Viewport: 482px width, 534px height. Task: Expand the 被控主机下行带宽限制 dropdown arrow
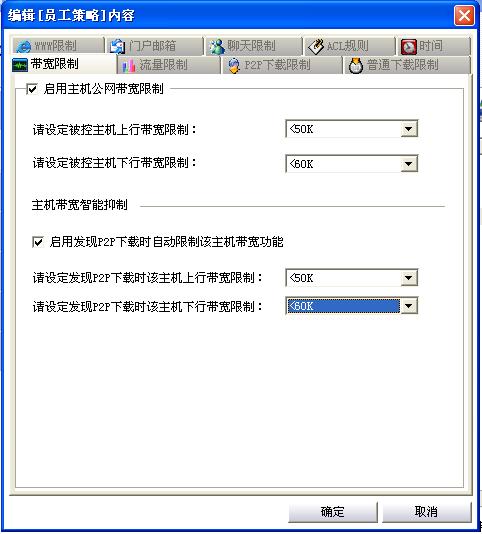(x=408, y=164)
